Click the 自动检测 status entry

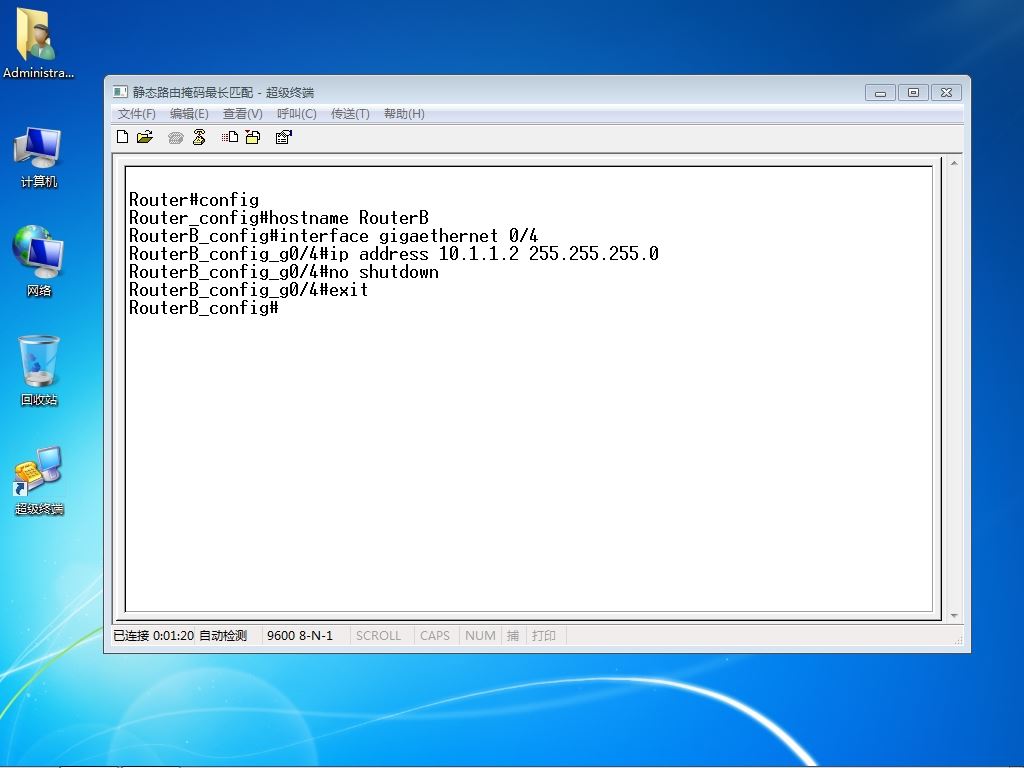pyautogui.click(x=223, y=635)
